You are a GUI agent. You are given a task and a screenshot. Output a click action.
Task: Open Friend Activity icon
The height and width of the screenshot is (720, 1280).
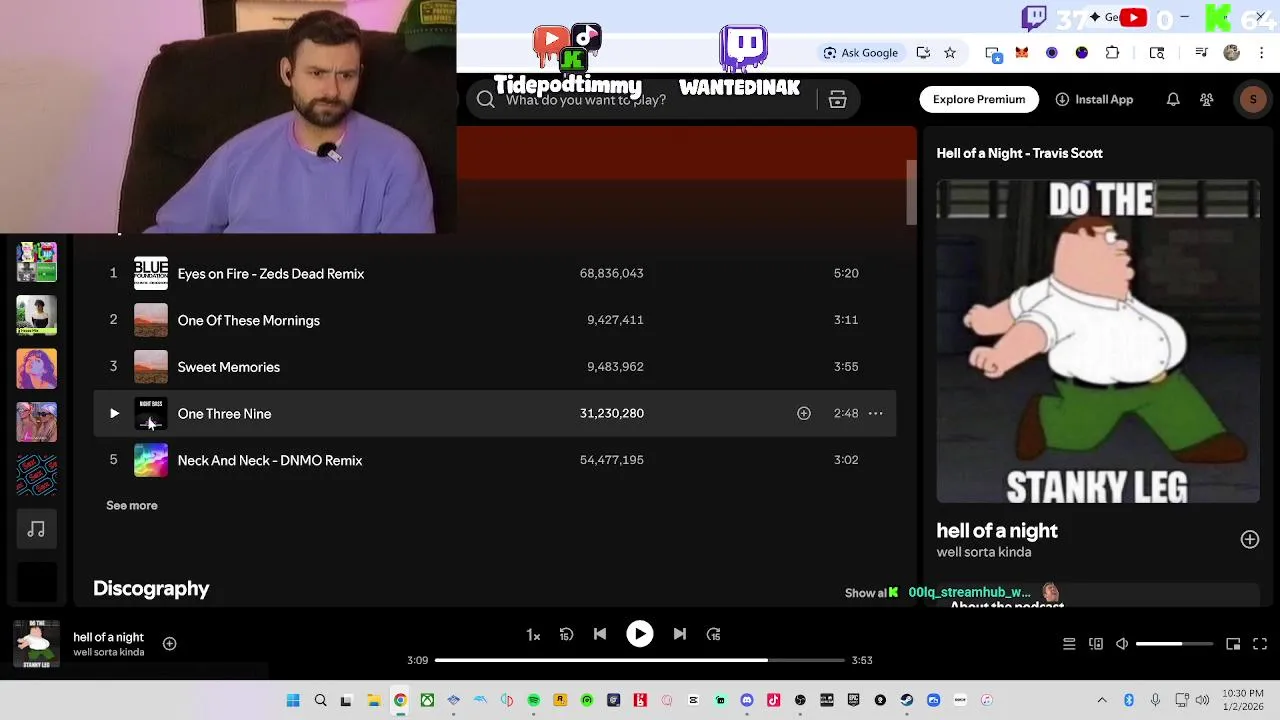[1207, 99]
